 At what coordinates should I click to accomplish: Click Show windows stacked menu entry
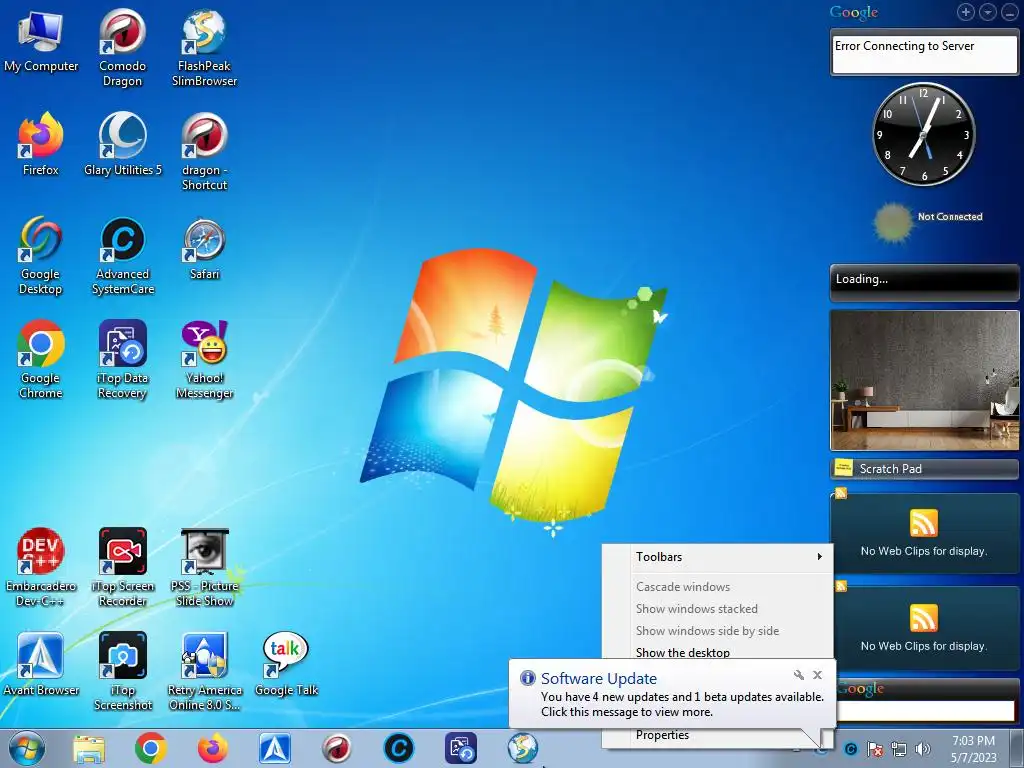(x=717, y=609)
